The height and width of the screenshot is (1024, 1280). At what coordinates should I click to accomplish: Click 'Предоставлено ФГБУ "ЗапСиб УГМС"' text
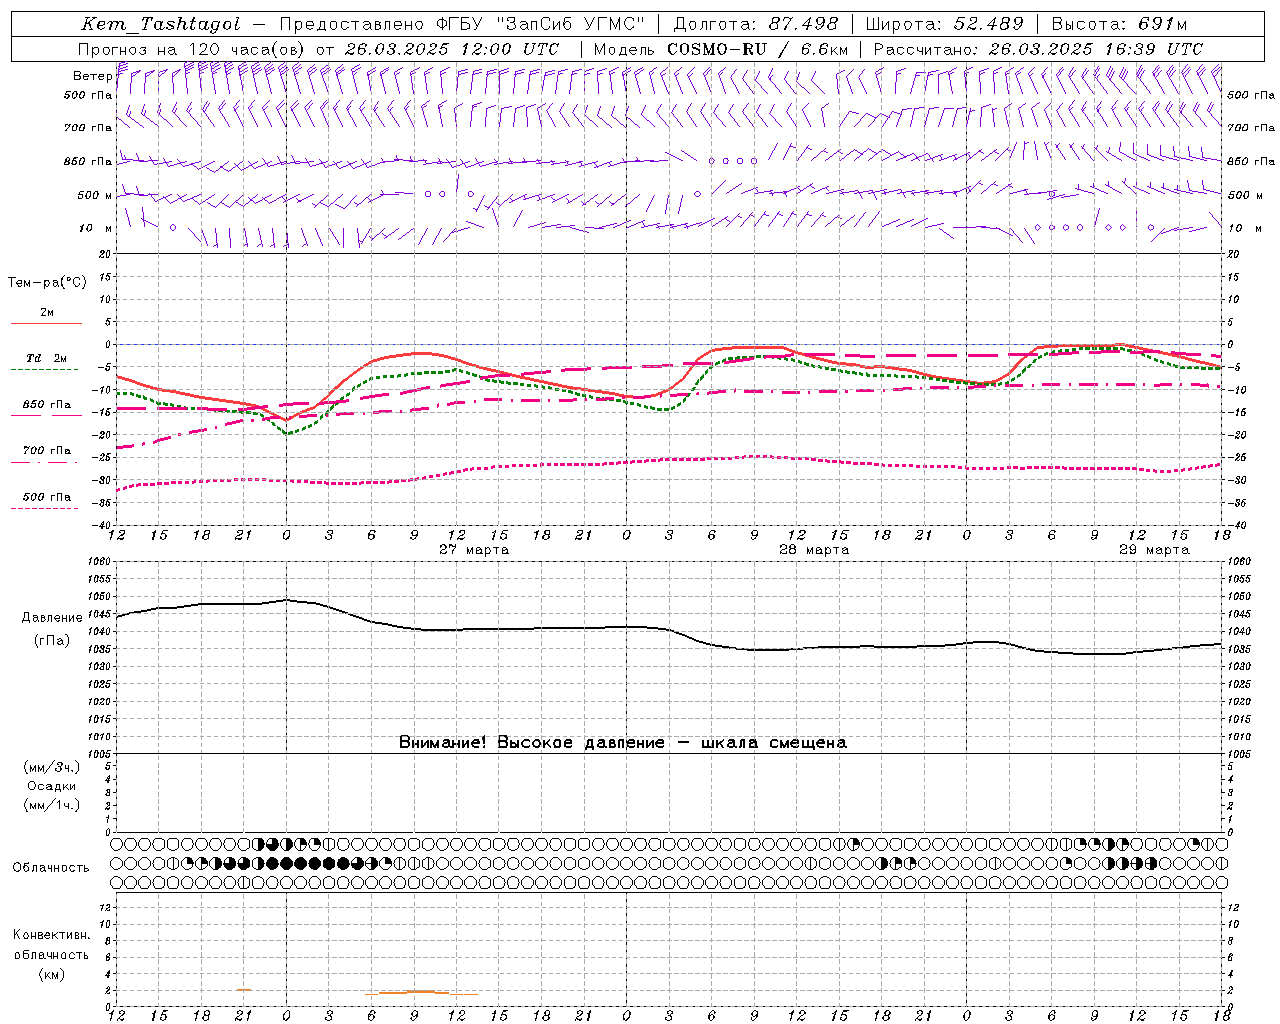click(x=463, y=24)
